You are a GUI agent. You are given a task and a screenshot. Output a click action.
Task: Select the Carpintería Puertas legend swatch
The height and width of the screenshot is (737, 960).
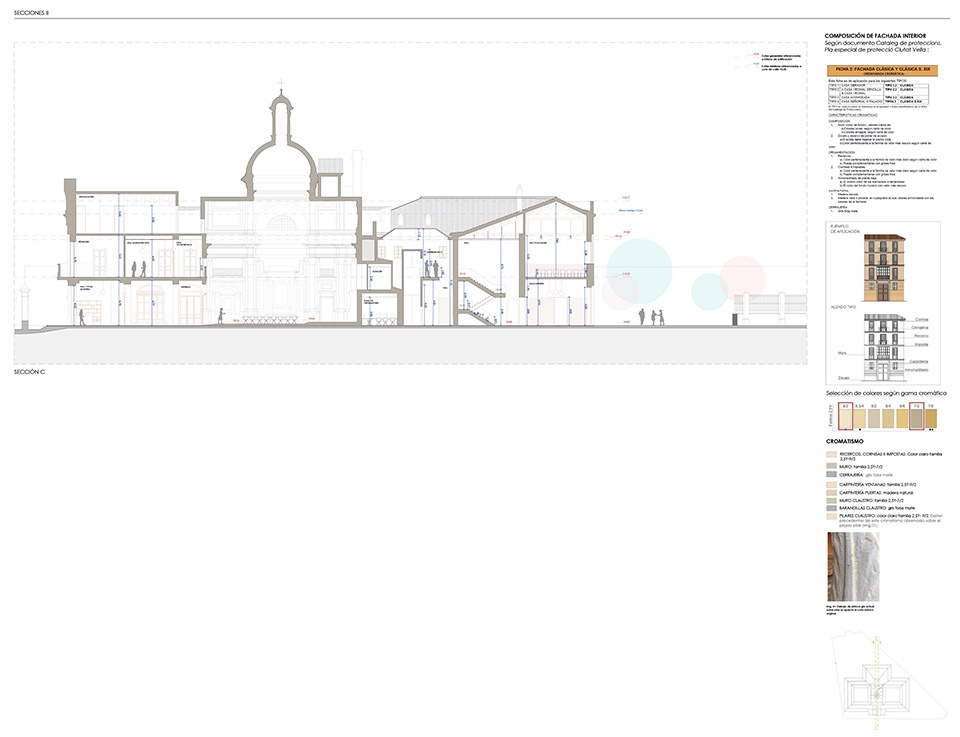(831, 492)
